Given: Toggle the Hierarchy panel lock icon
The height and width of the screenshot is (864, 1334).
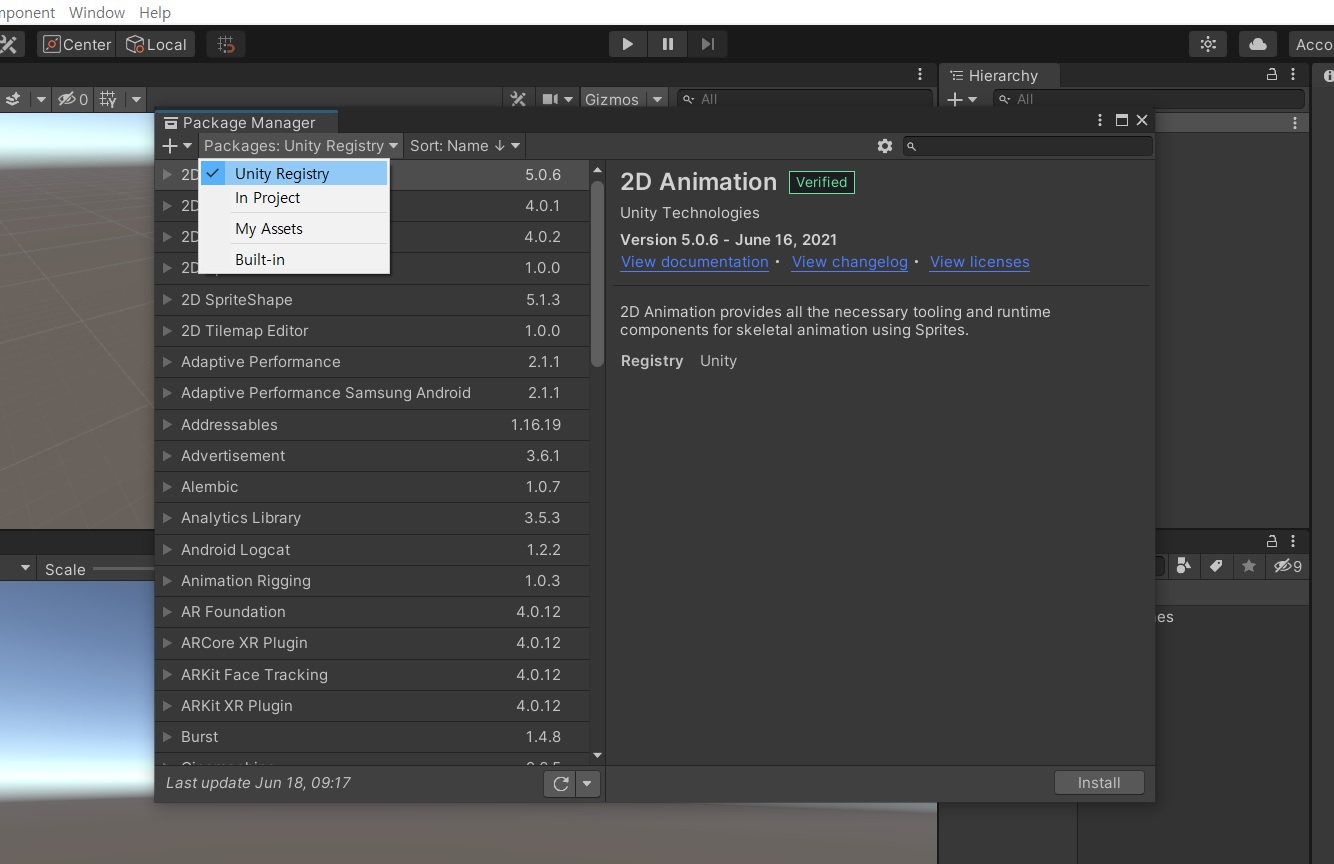Looking at the screenshot, I should (1272, 75).
